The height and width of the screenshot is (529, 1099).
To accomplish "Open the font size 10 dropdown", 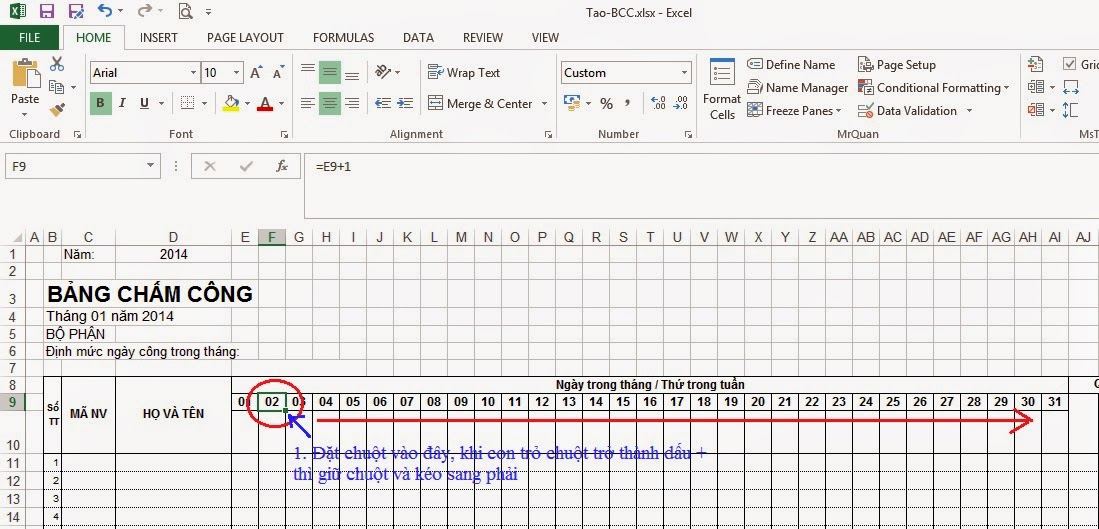I will (x=237, y=72).
